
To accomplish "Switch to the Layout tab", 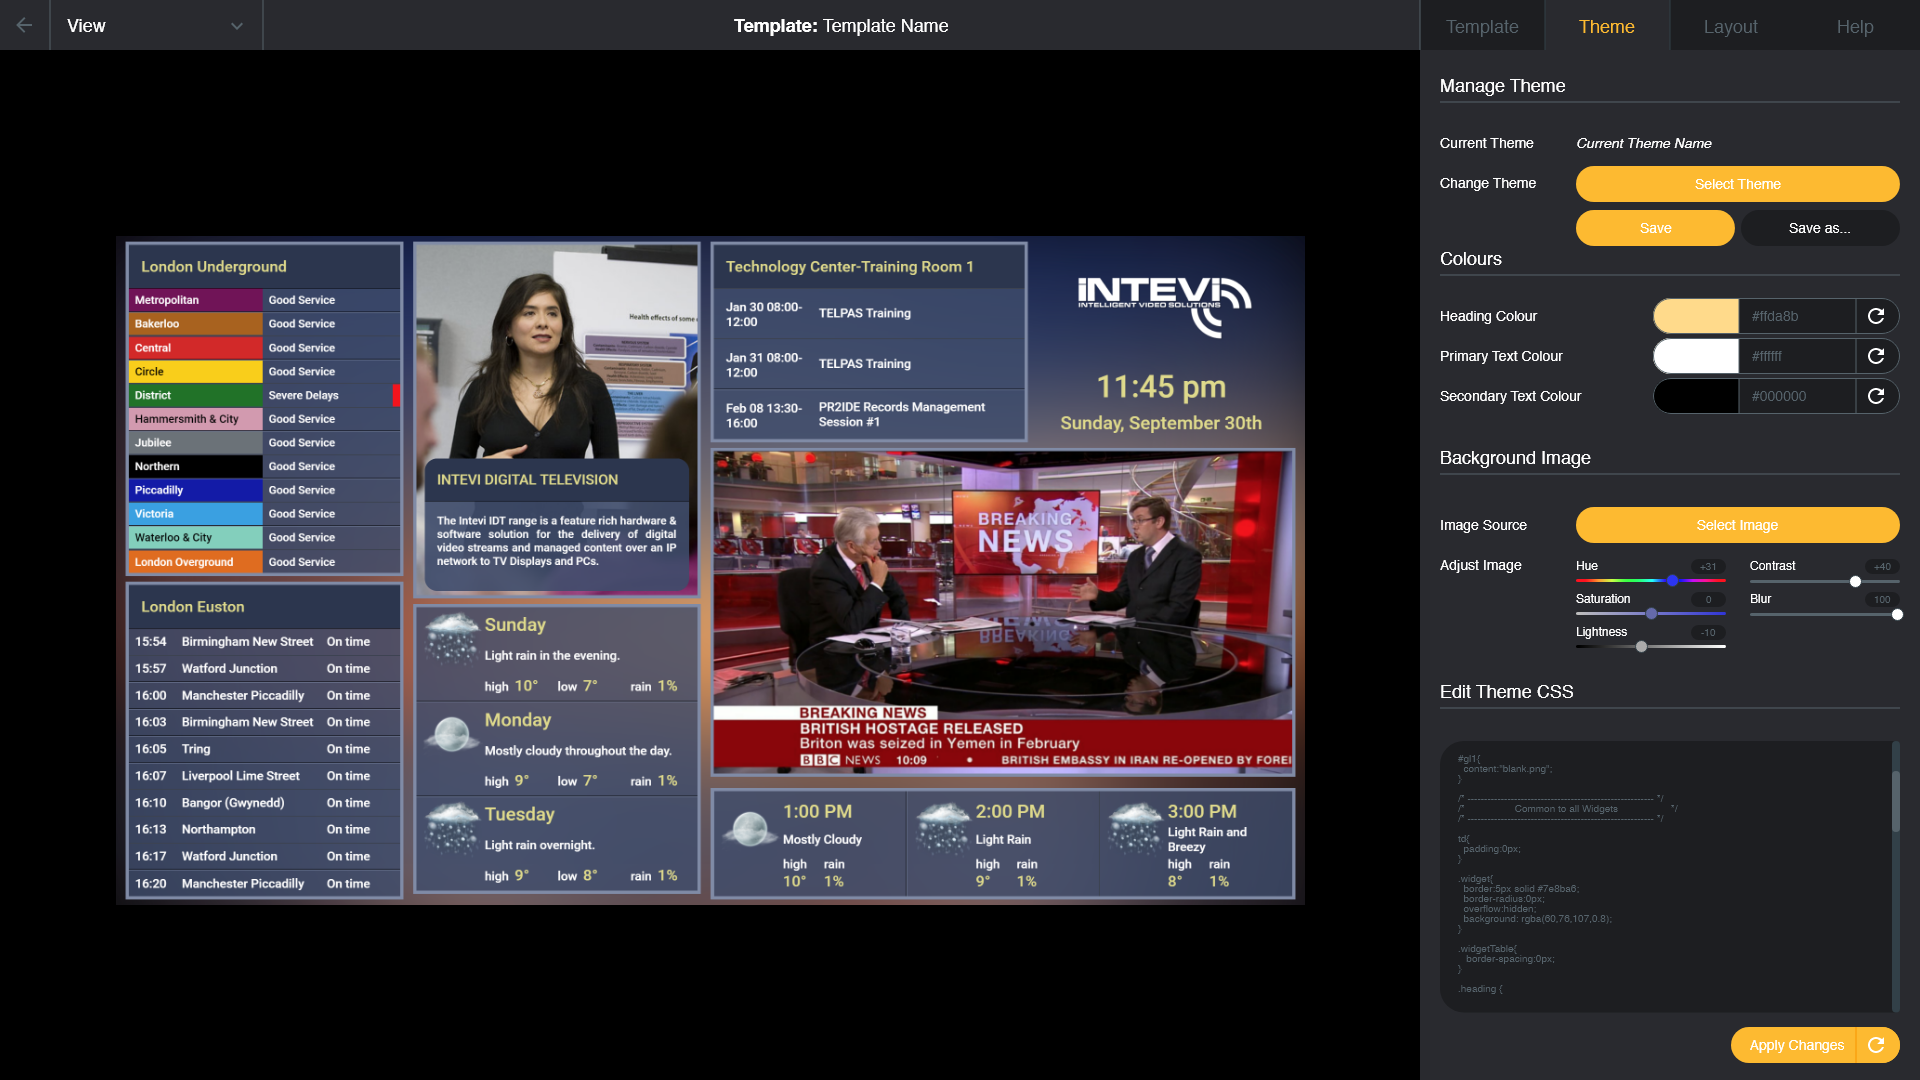I will [1730, 26].
